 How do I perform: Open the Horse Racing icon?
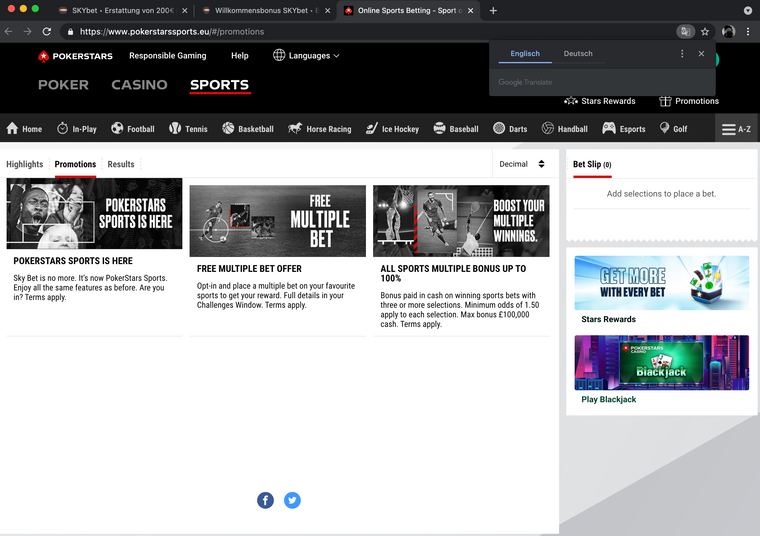coord(295,128)
